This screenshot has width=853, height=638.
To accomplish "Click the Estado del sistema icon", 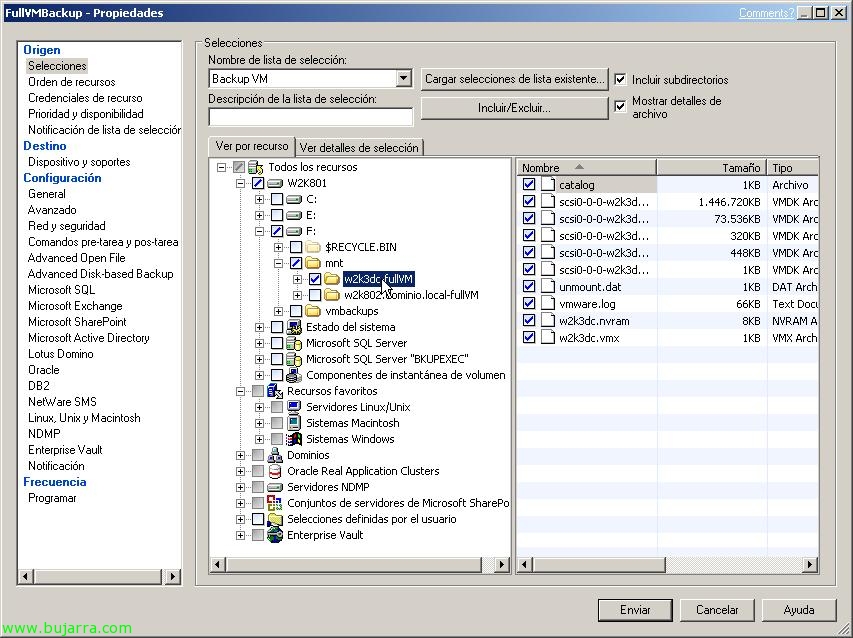I will click(x=294, y=327).
